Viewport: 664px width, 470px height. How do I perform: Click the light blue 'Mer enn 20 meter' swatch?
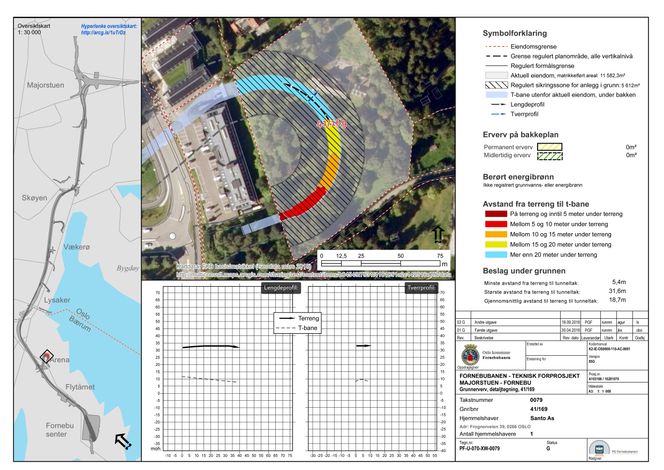click(488, 255)
